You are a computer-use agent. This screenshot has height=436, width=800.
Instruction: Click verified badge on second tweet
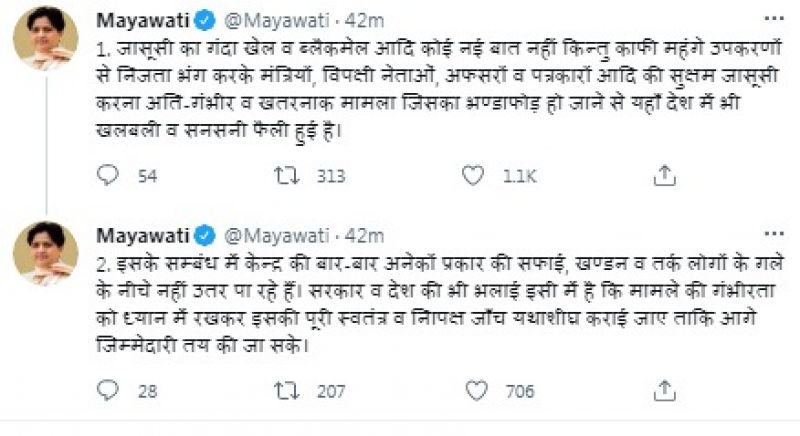(205, 236)
